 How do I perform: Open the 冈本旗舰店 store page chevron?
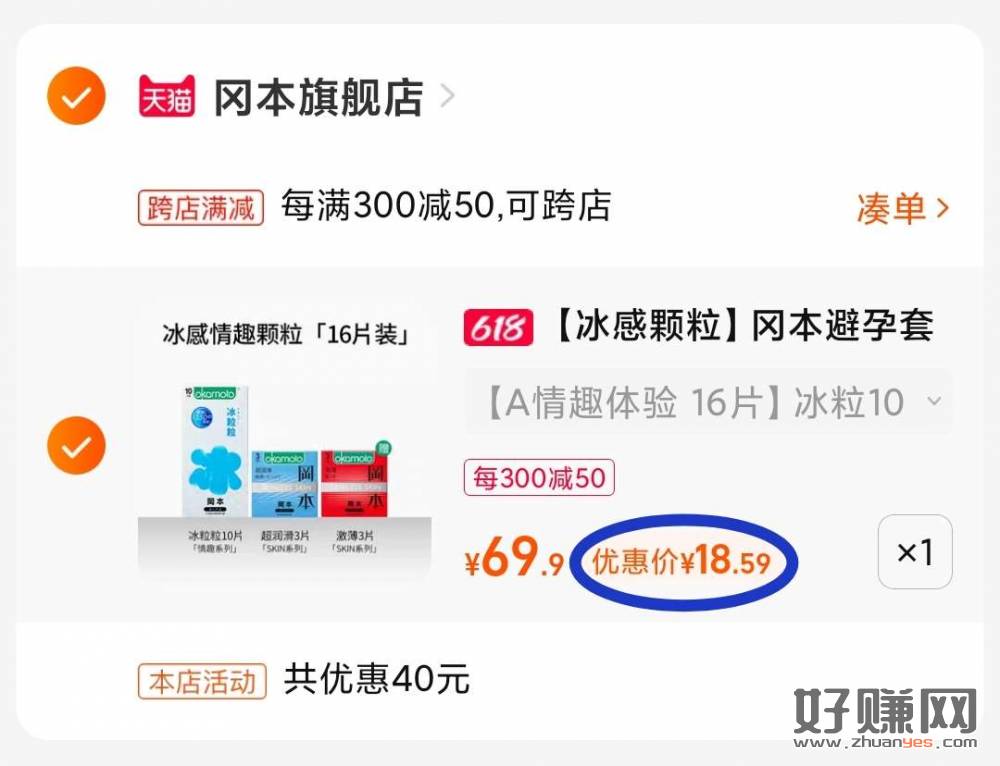point(448,97)
